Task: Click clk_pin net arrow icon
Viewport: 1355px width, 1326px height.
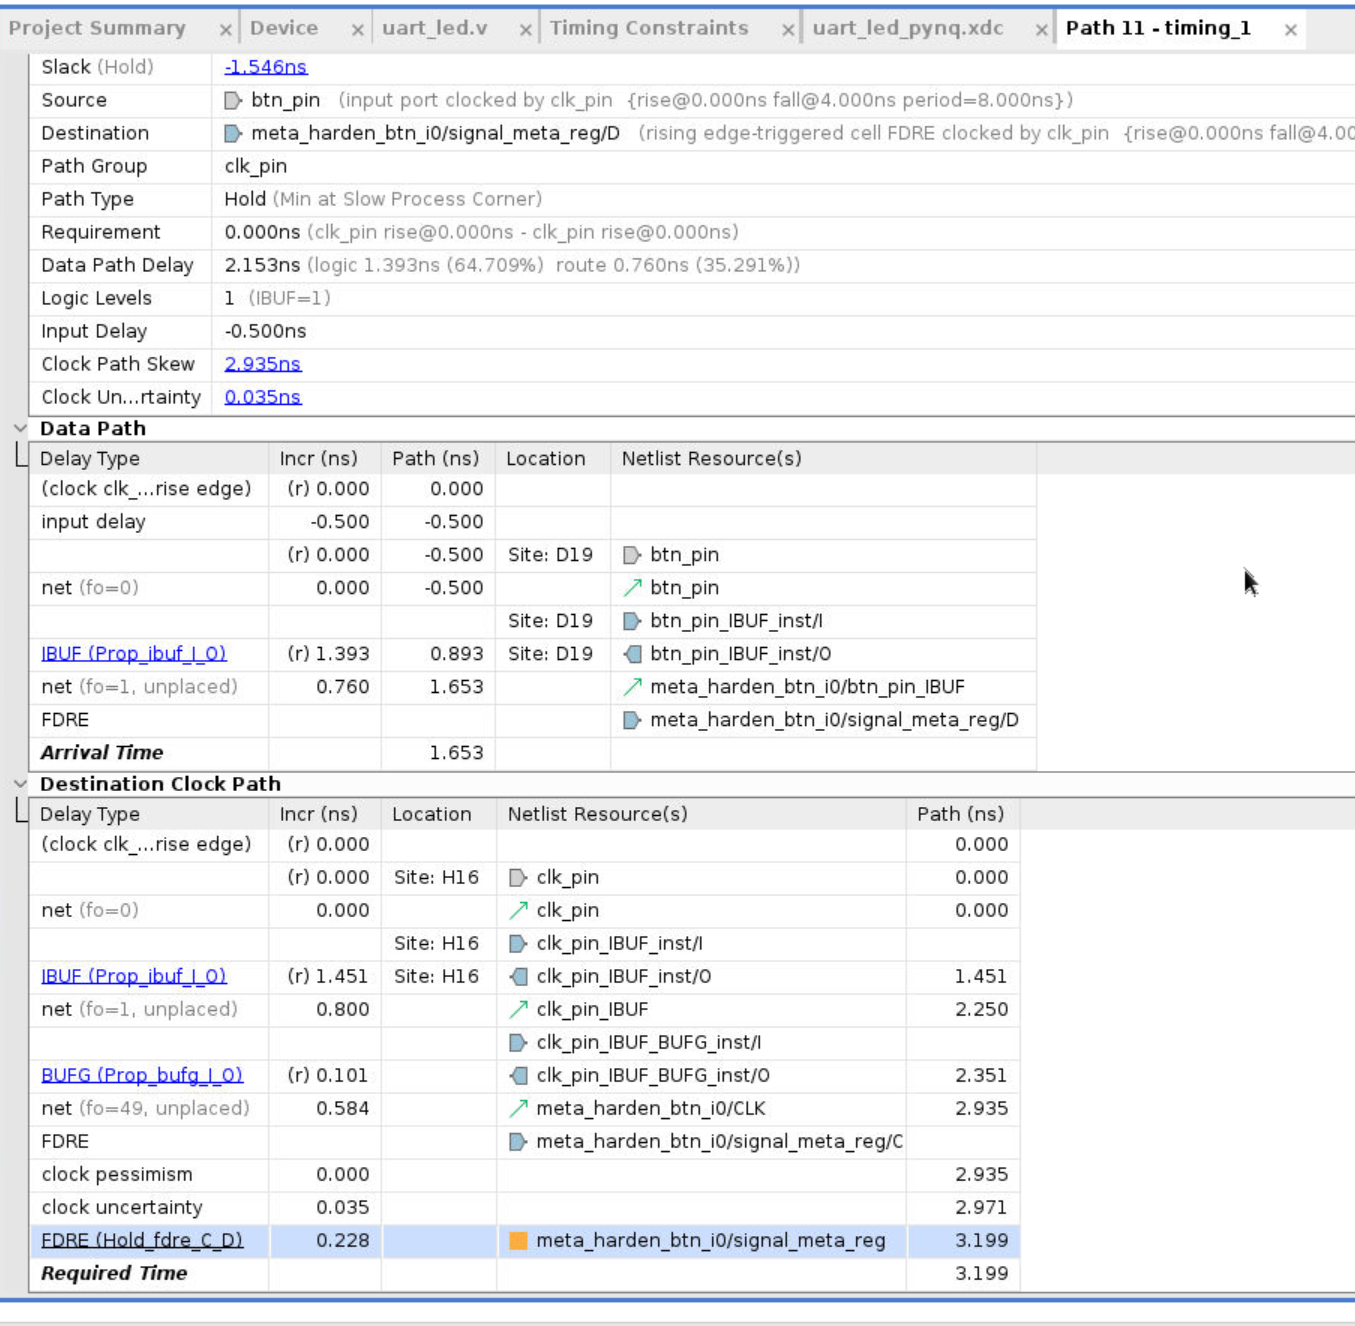Action: 518,910
